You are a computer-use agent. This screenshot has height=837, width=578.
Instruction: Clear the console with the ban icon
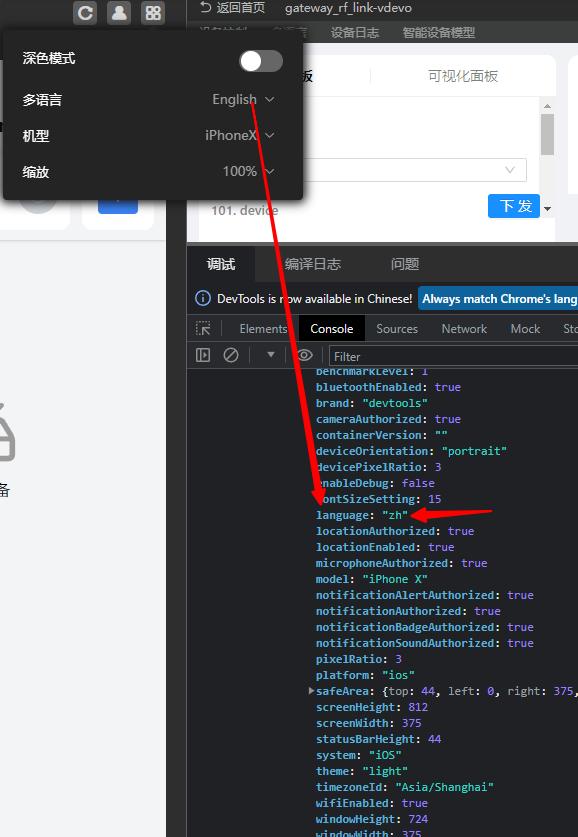231,355
